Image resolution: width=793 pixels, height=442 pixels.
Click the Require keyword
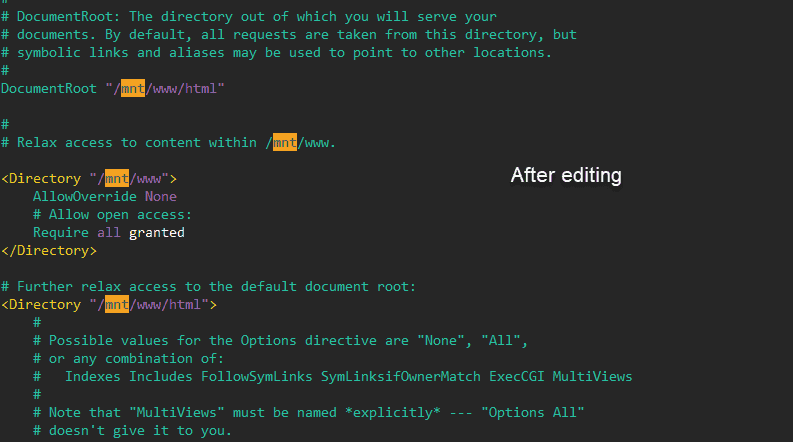pyautogui.click(x=60, y=233)
